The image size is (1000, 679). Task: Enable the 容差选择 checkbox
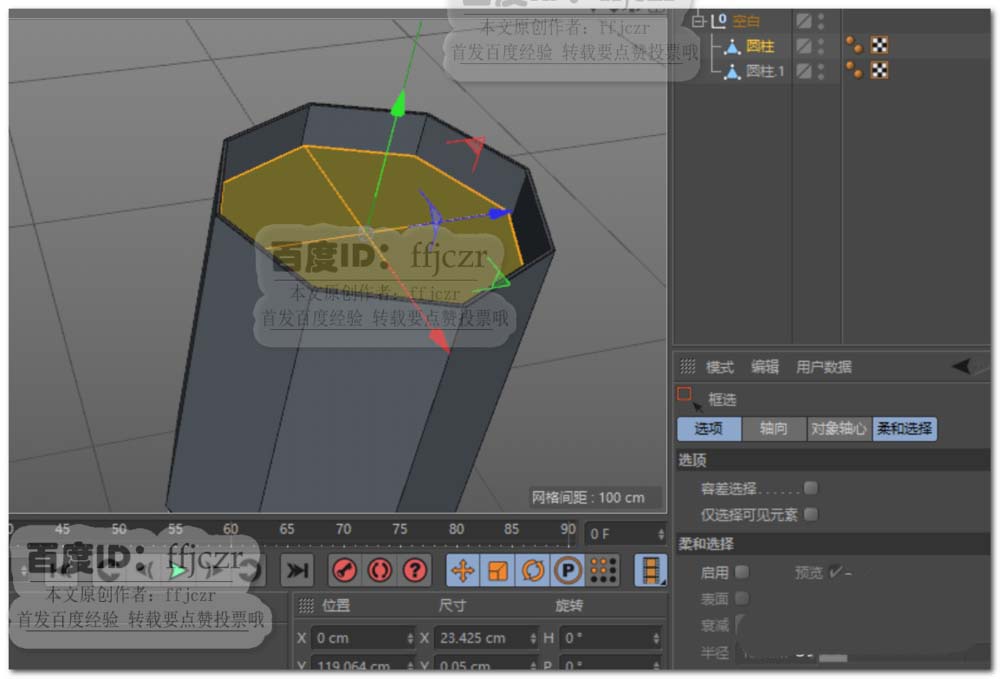point(811,488)
